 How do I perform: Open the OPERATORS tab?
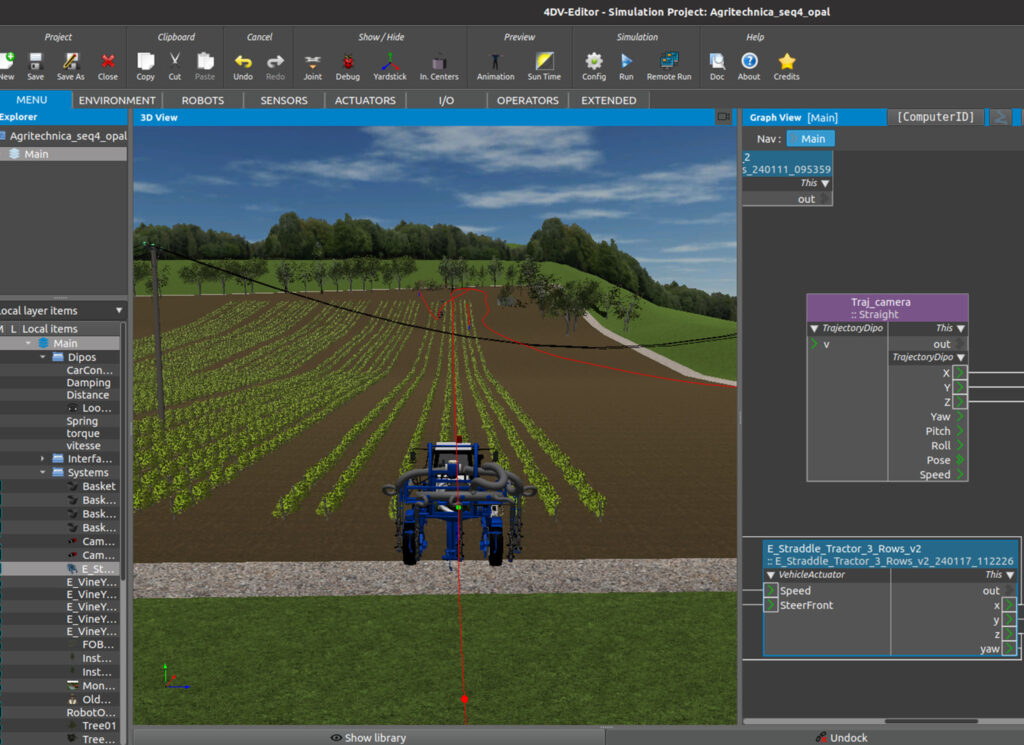(528, 101)
